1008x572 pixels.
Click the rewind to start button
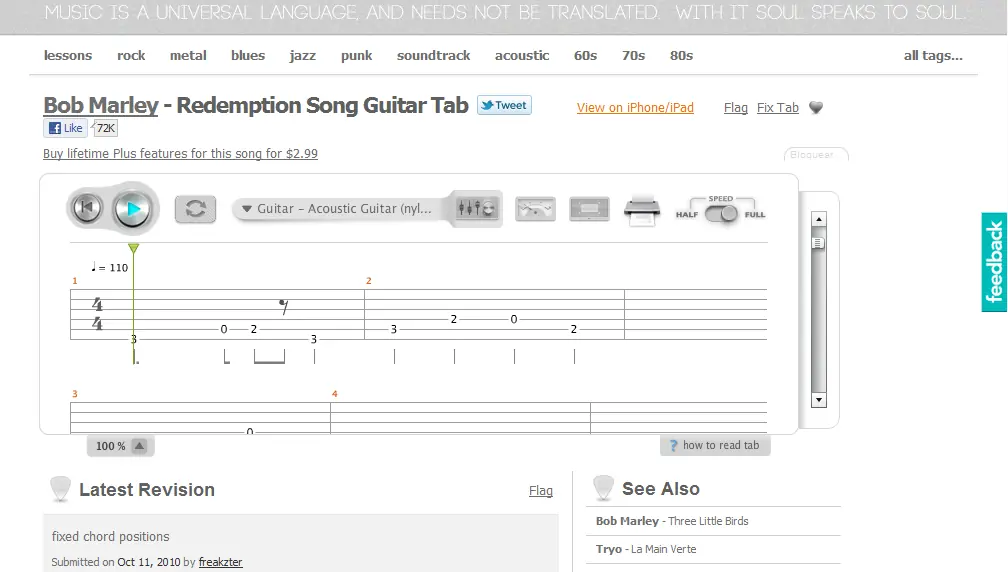87,208
